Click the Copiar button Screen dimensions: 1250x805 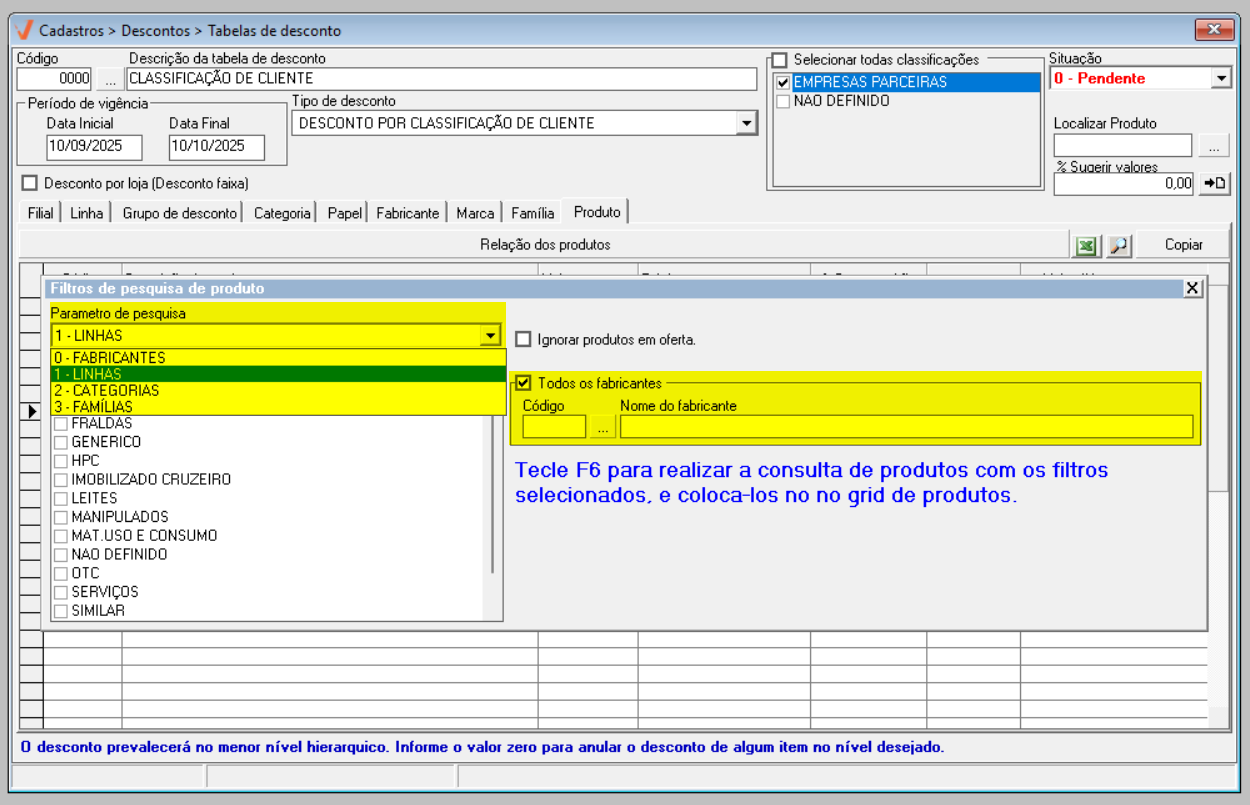(x=1183, y=245)
